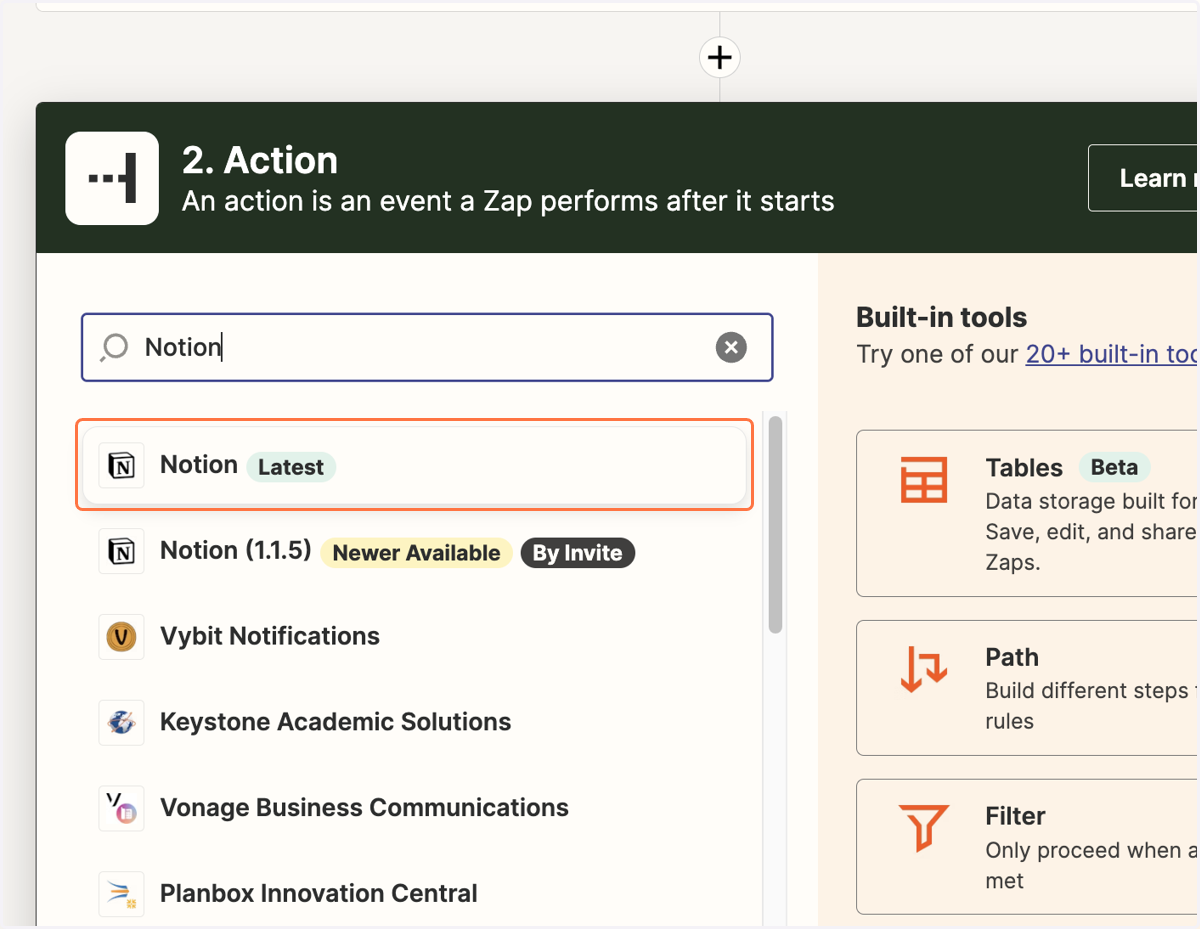Click the Beta badge next to Tables

(1114, 467)
